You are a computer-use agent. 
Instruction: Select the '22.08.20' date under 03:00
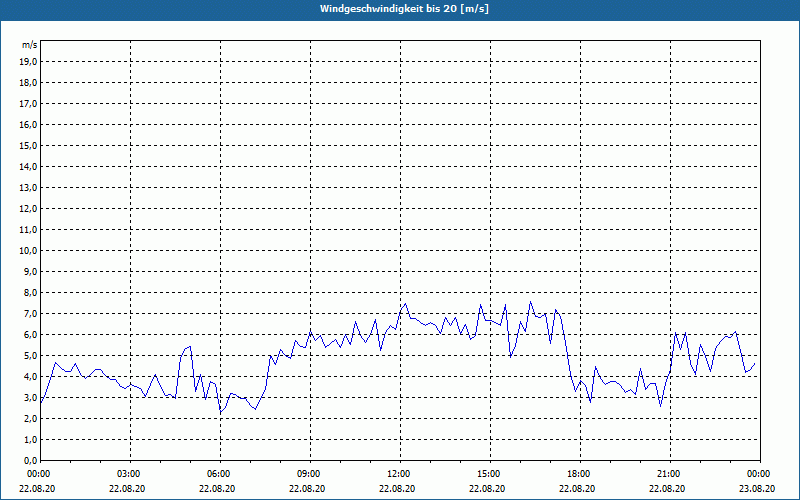(127, 488)
